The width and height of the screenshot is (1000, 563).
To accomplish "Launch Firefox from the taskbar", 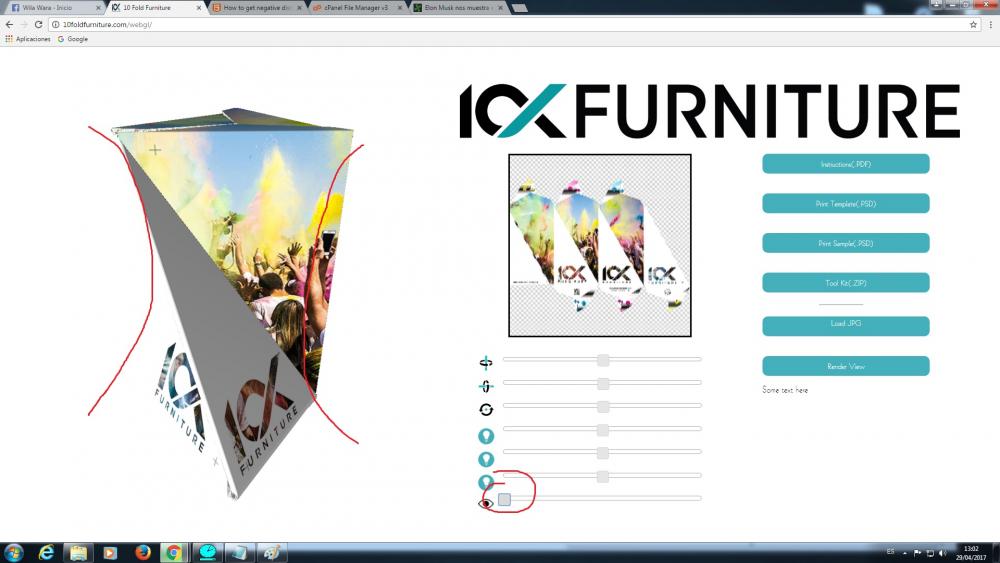I will pos(142,552).
